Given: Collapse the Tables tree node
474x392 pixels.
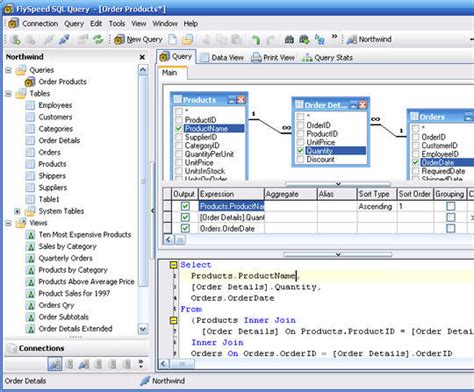Looking at the screenshot, I should pos(8,94).
